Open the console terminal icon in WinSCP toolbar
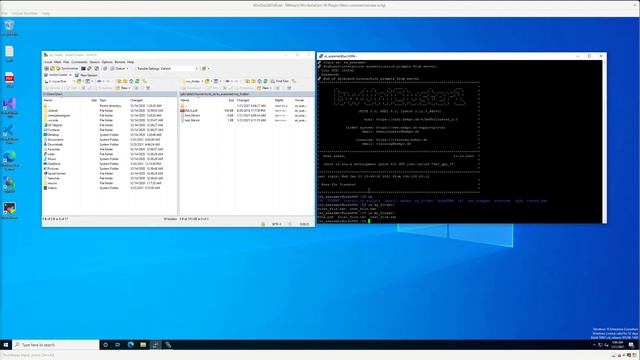This screenshot has width=640, height=360. point(83,69)
